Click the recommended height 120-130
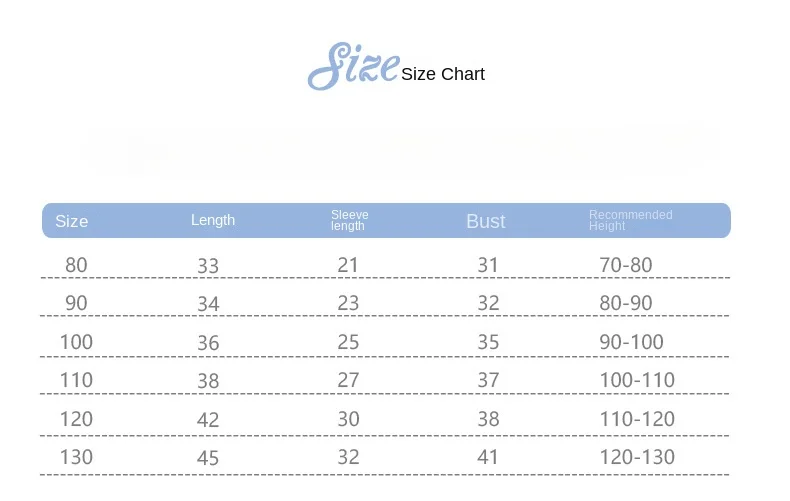 [x=637, y=457]
